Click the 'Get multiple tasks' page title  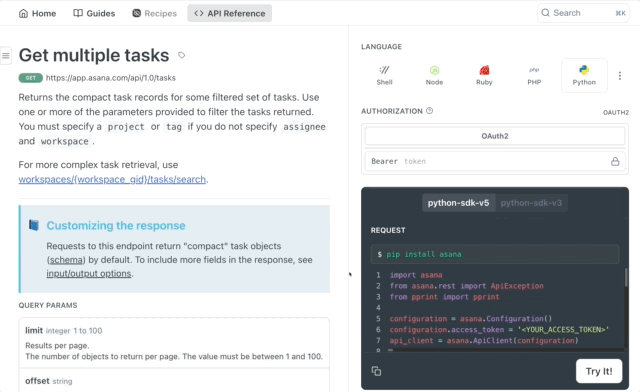coord(94,55)
